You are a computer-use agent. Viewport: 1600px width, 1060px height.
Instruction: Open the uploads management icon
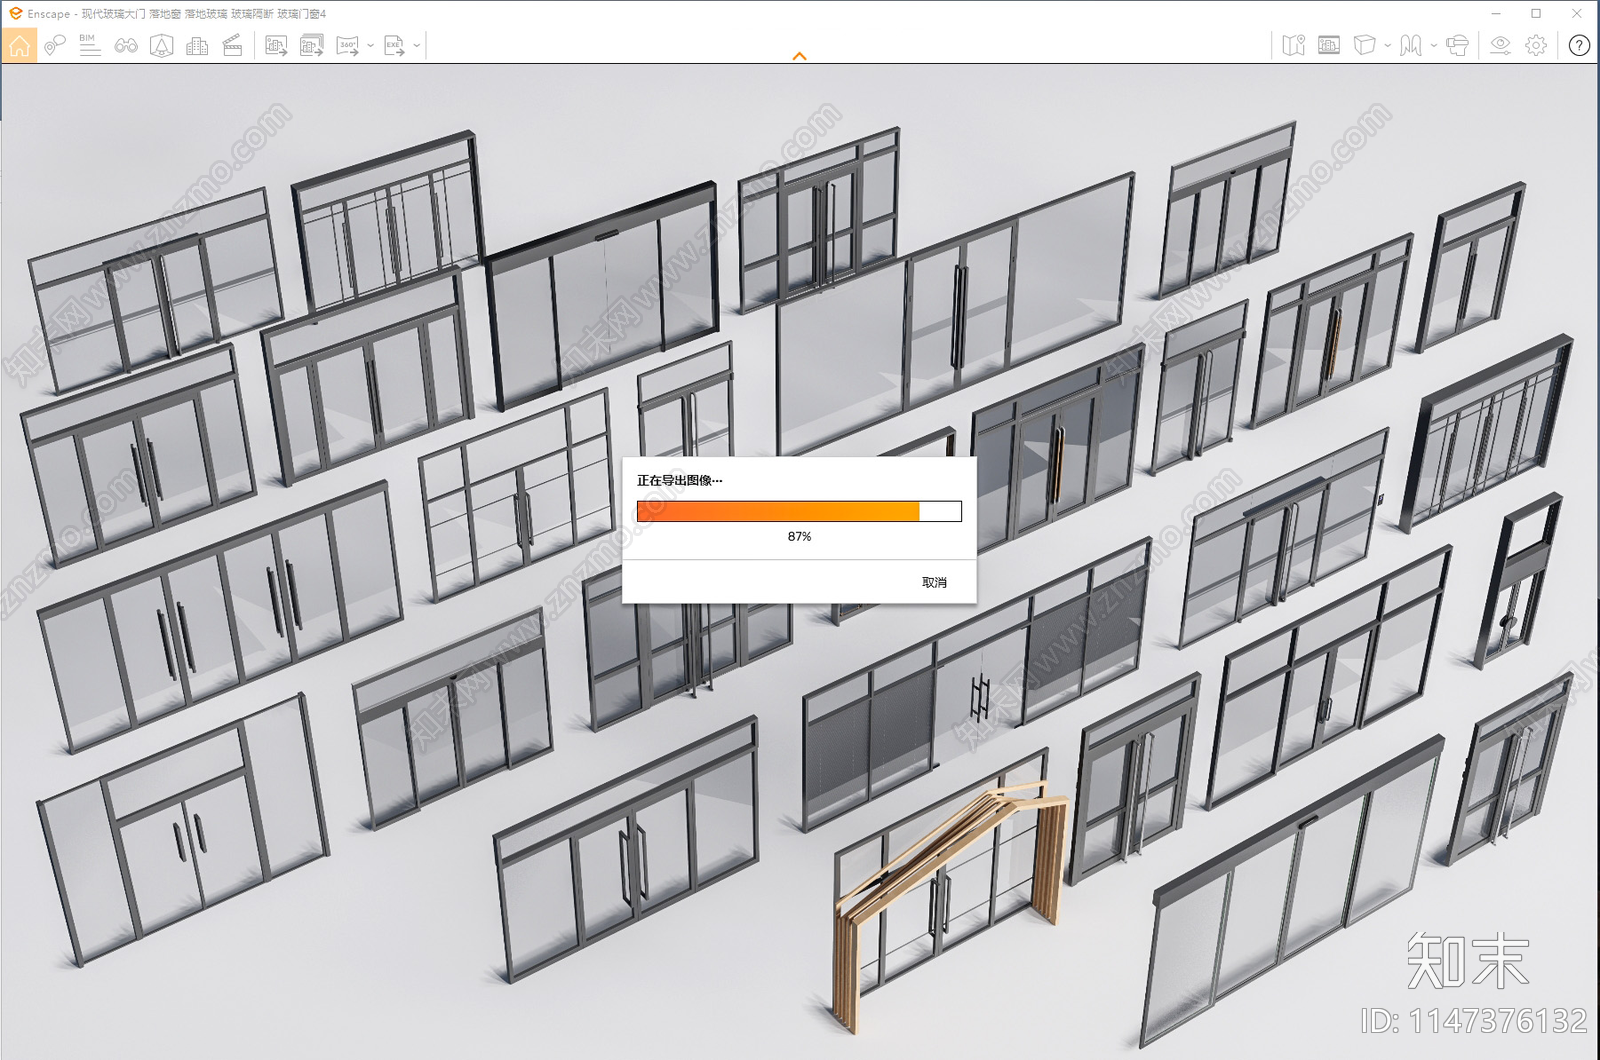pyautogui.click(x=1329, y=45)
